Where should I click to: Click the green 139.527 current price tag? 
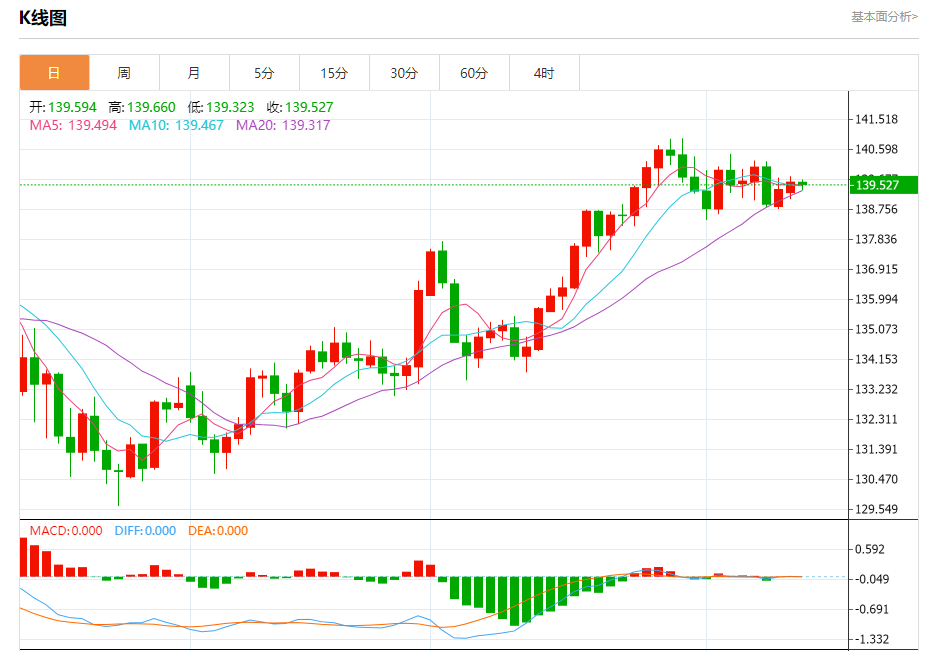click(884, 185)
